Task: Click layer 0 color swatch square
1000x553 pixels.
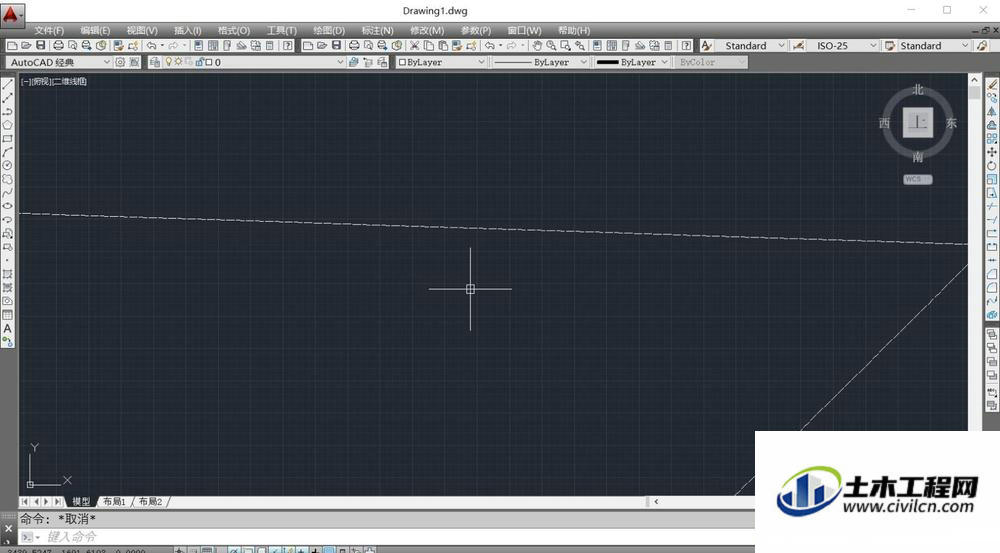Action: 209,62
